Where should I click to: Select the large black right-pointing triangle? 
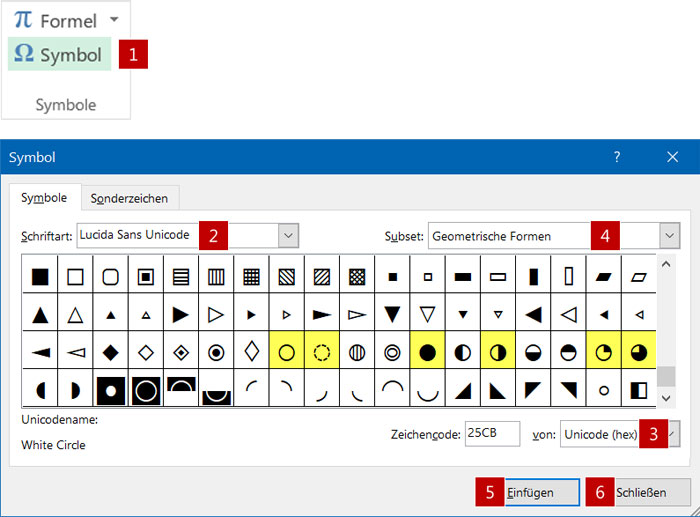tap(181, 315)
